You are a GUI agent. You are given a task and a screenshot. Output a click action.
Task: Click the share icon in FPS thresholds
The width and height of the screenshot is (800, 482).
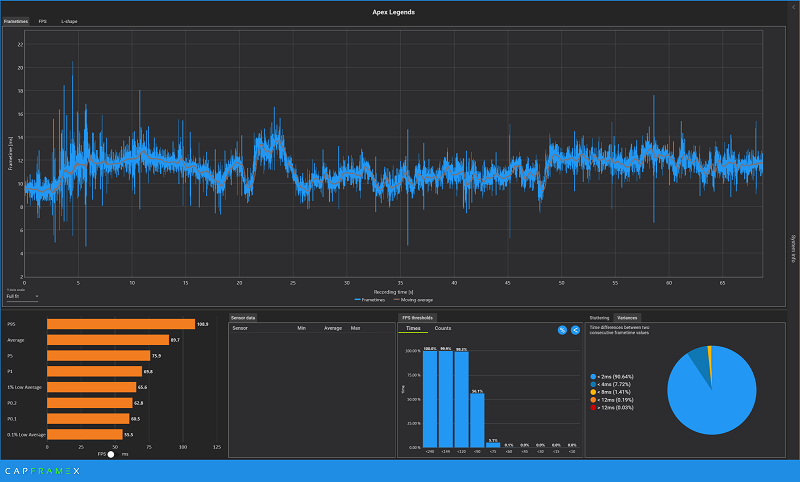pos(575,329)
